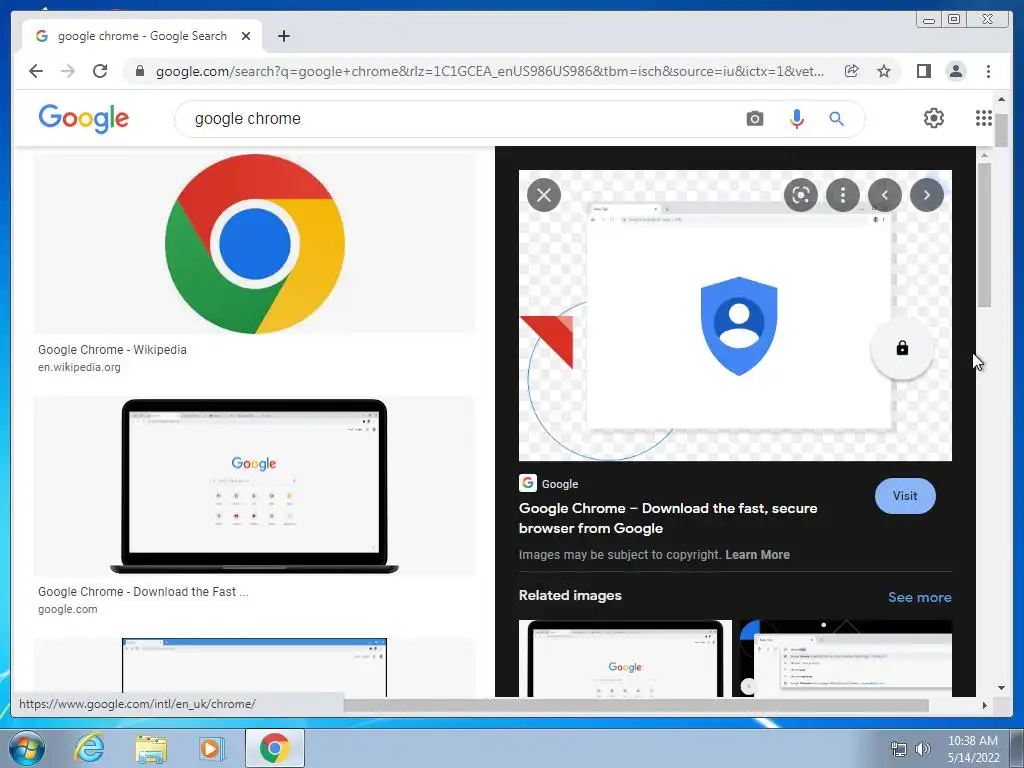Viewport: 1024px width, 768px height.
Task: Click the large preview image
Action: (x=735, y=315)
